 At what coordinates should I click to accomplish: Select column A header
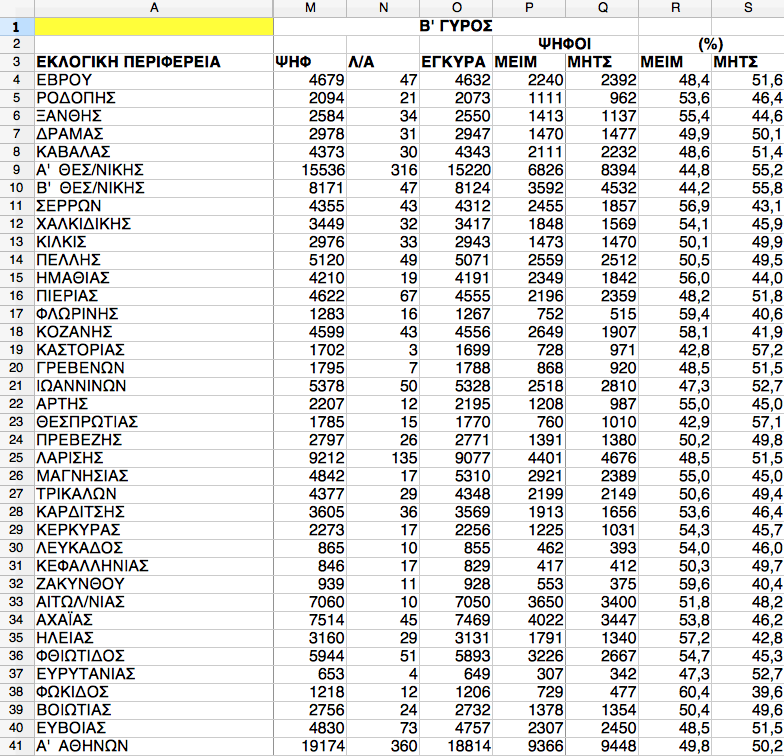(154, 8)
